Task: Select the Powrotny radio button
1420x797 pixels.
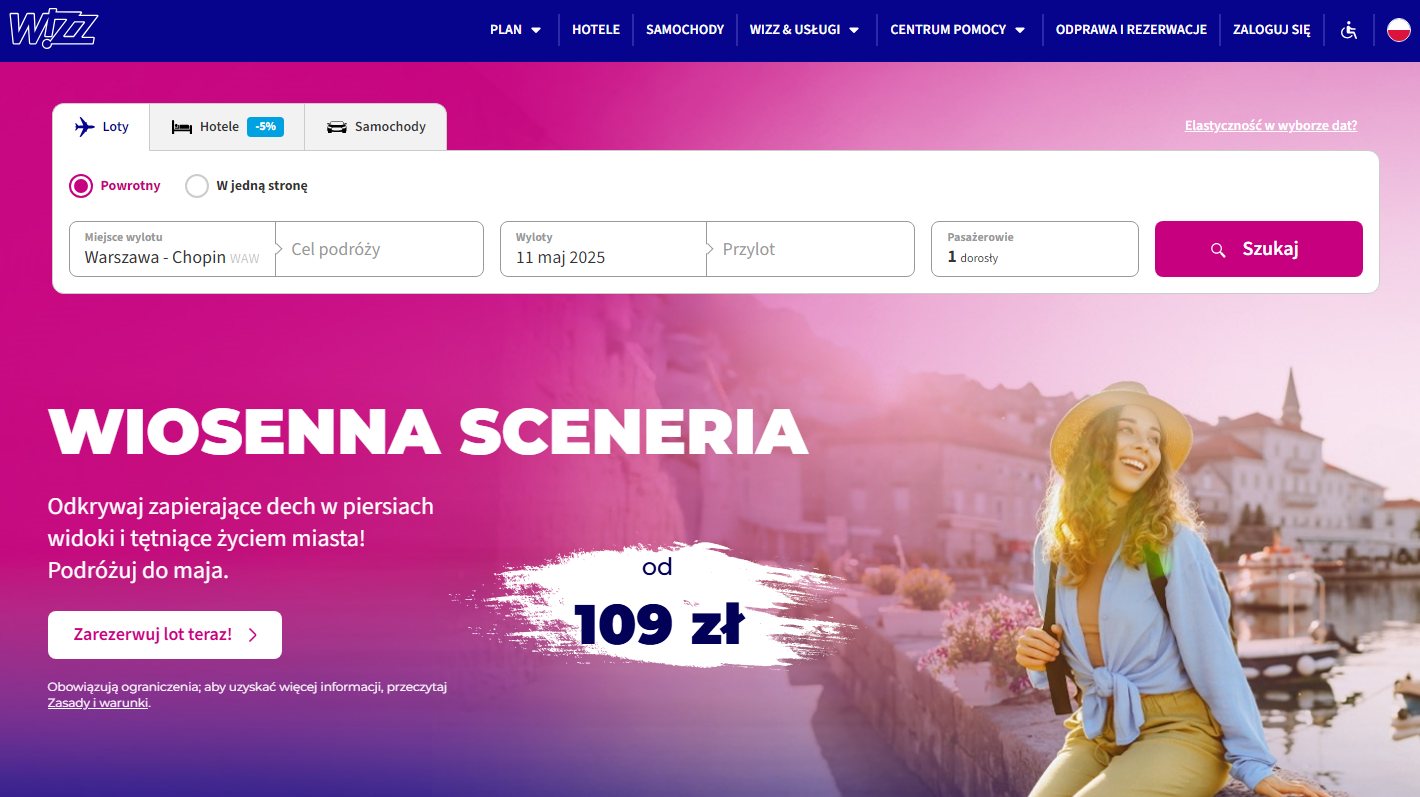Action: tap(81, 186)
